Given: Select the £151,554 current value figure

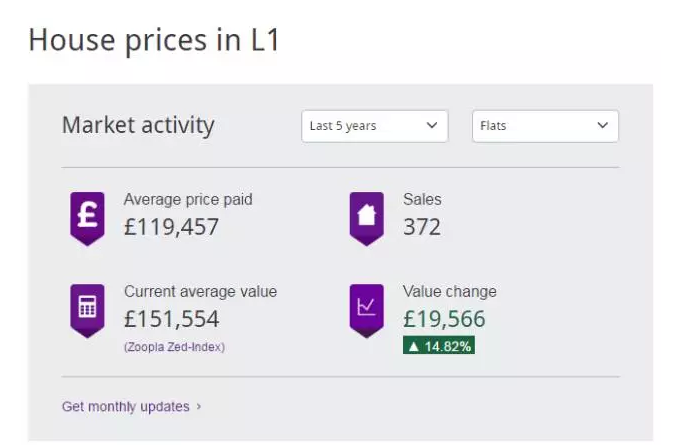Looking at the screenshot, I should [172, 319].
